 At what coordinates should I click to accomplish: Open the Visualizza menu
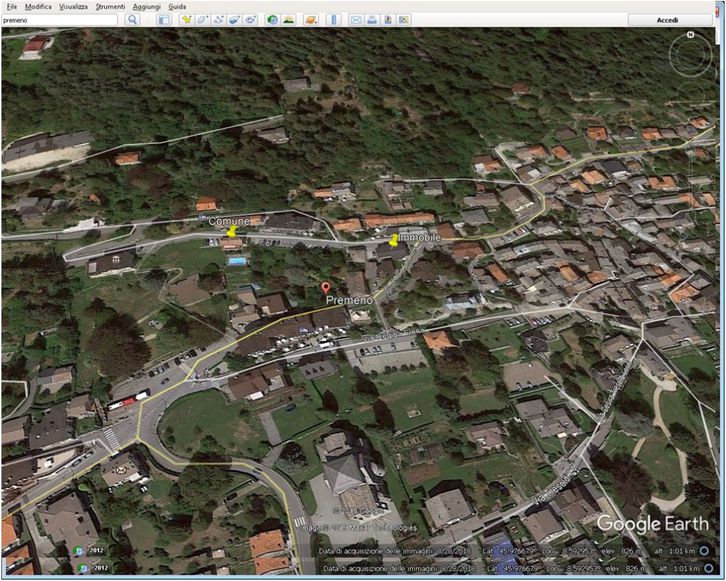[x=73, y=6]
